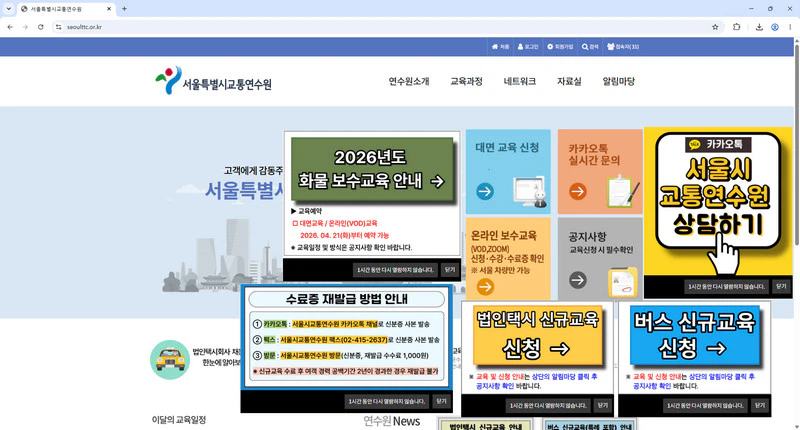Tick 1시간 동안 다시 열람하지 않습니다 on 버스 신규교육 popup

click(705, 406)
